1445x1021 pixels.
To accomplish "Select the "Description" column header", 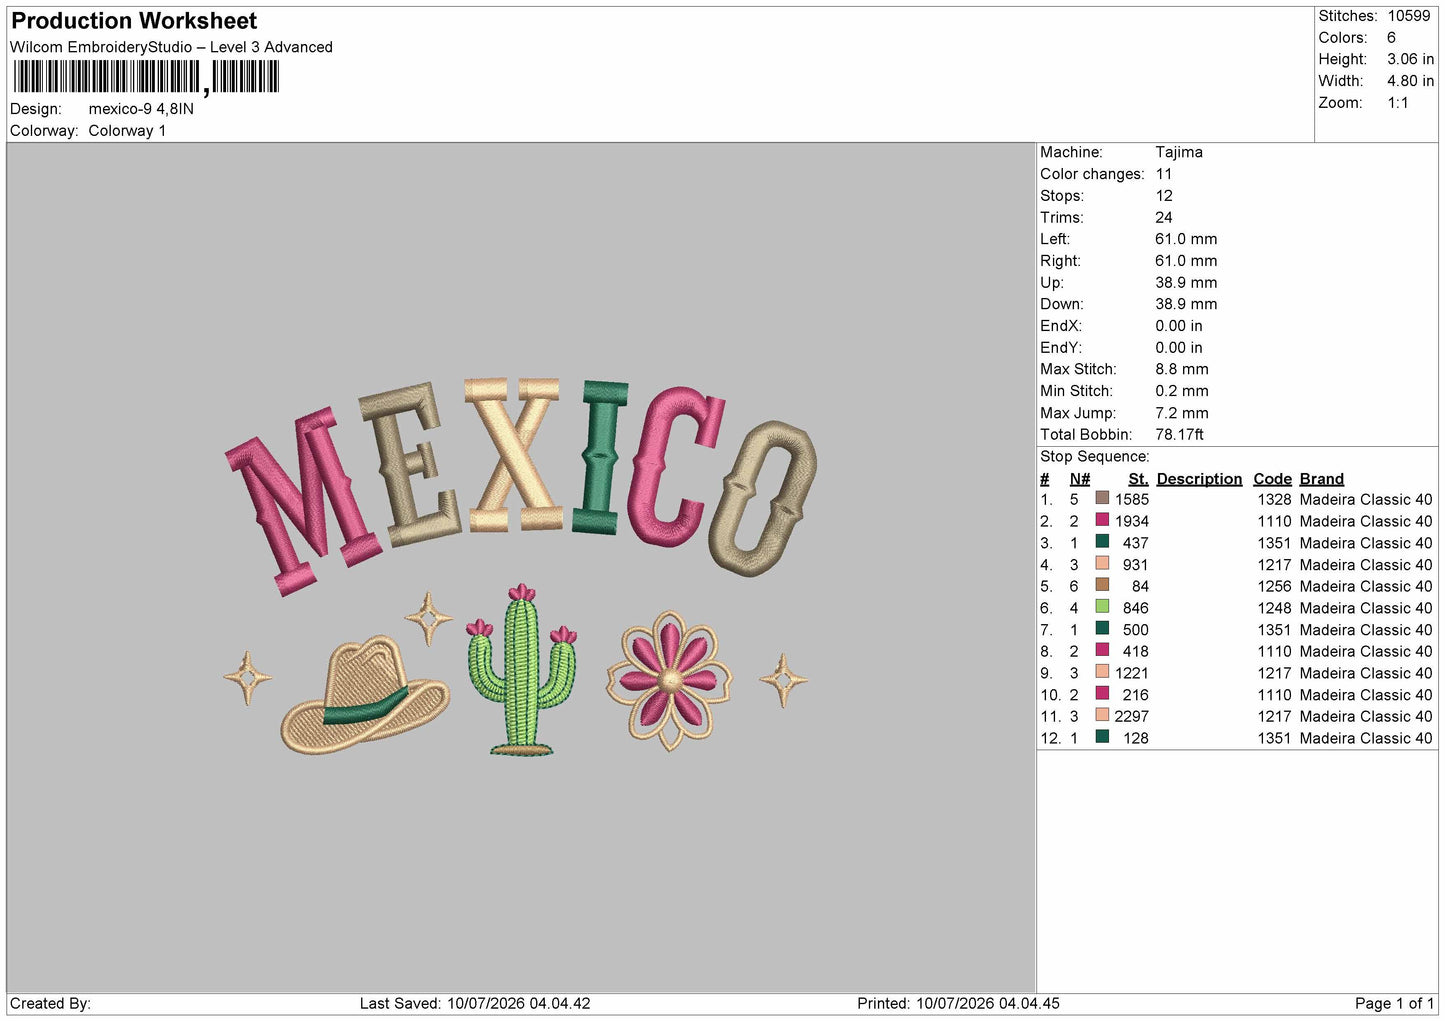I will coord(1199,479).
